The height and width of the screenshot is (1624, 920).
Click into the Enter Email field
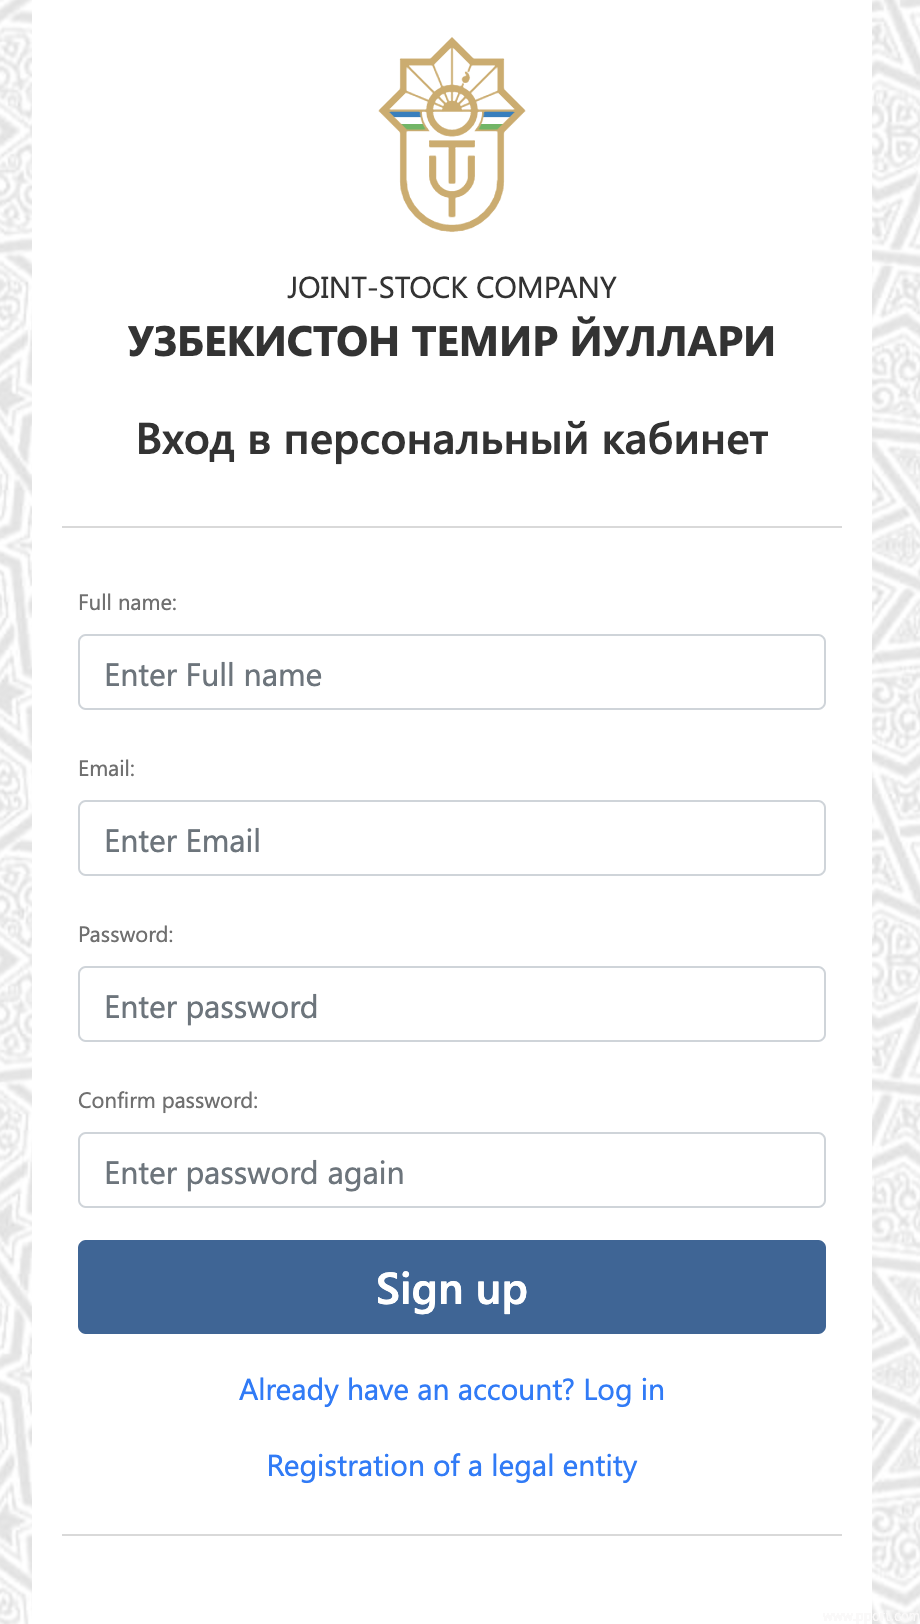[452, 838]
